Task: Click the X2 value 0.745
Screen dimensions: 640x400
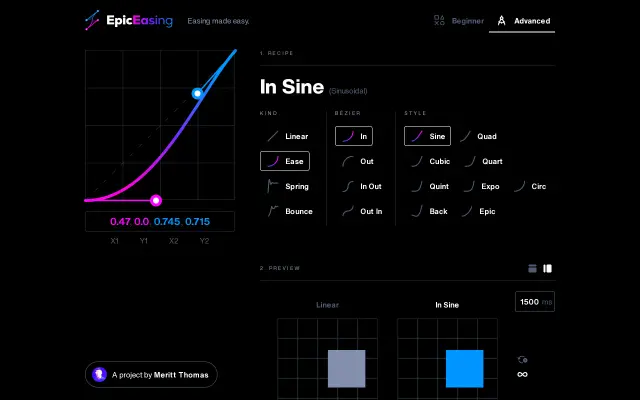Action: coord(167,222)
